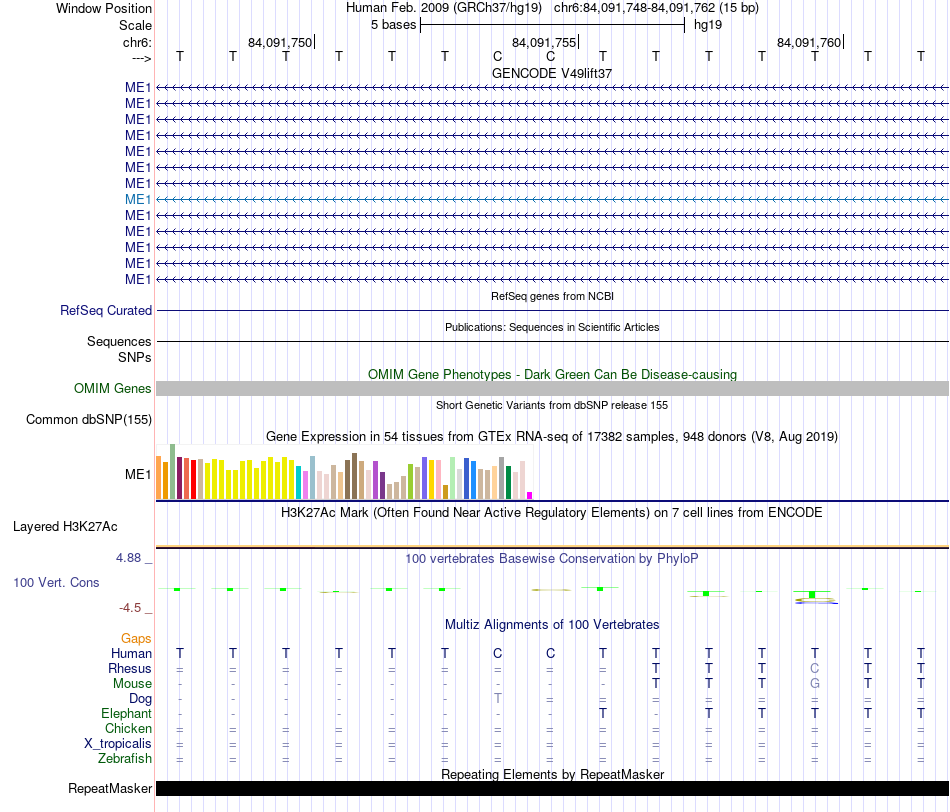
Task: Click the Common dbSNP(155) track label
Action: click(x=88, y=419)
